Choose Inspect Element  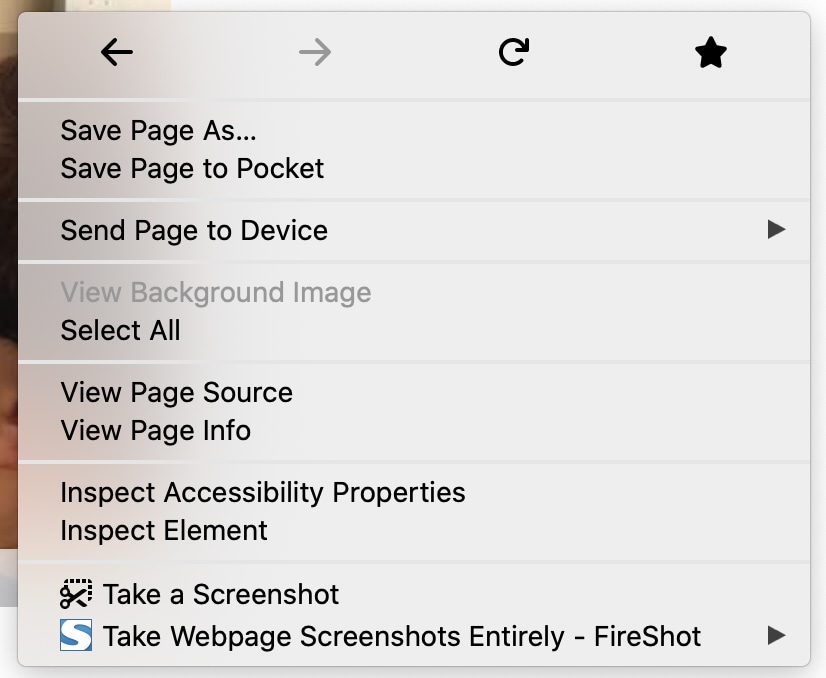pyautogui.click(x=164, y=531)
